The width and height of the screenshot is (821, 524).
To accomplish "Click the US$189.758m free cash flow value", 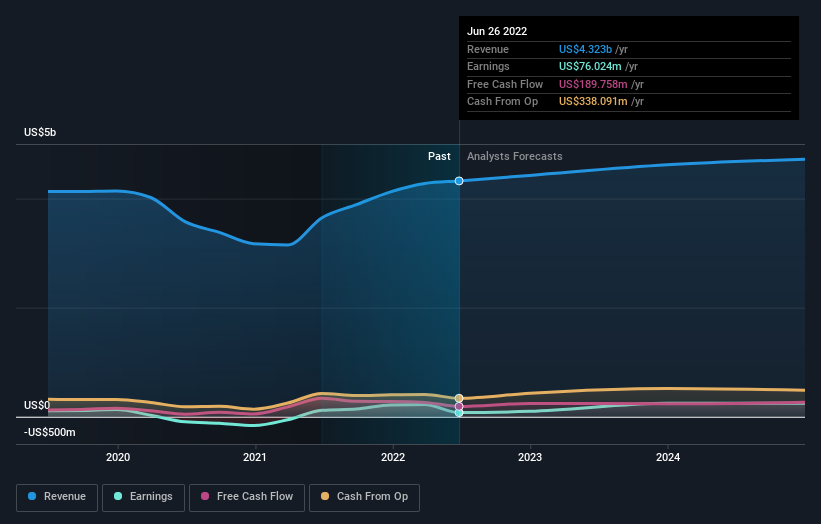I will (x=593, y=84).
